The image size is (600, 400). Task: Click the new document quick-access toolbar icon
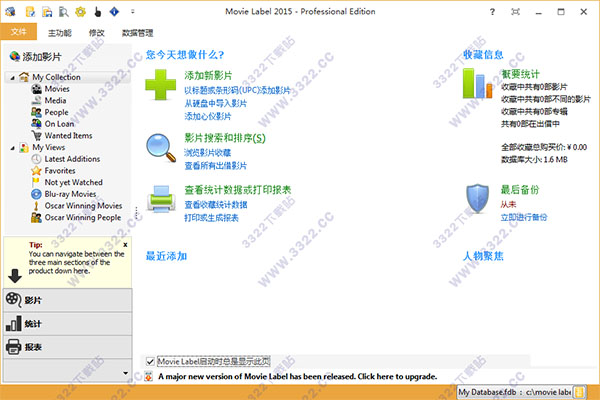(x=30, y=12)
